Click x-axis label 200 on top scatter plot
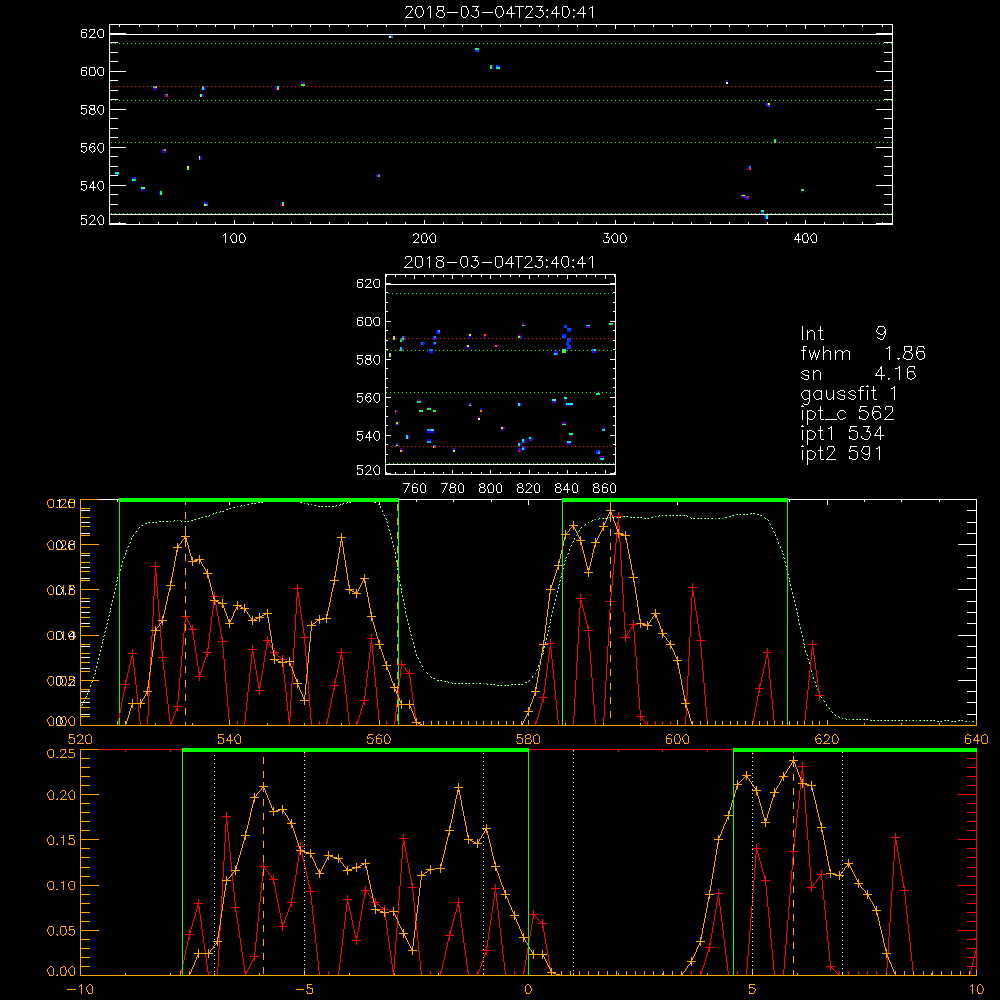This screenshot has width=1000, height=1000. (425, 239)
